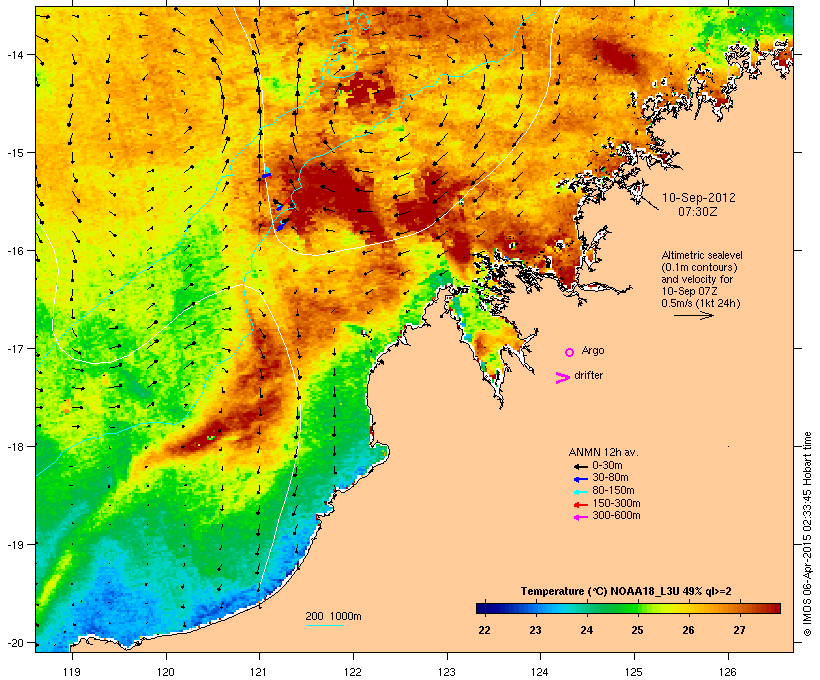Image resolution: width=820 pixels, height=680 pixels.
Task: Click the colorbar tick label 22
Action: (x=484, y=630)
